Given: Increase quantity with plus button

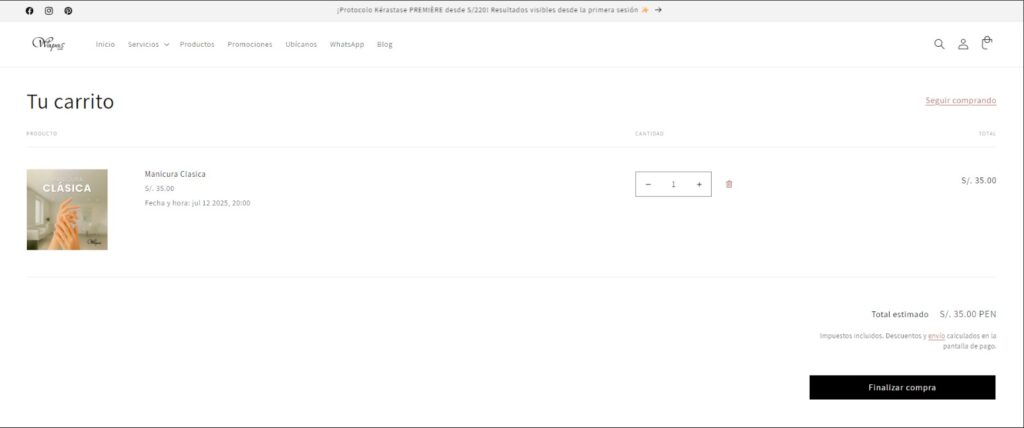Looking at the screenshot, I should (x=699, y=184).
